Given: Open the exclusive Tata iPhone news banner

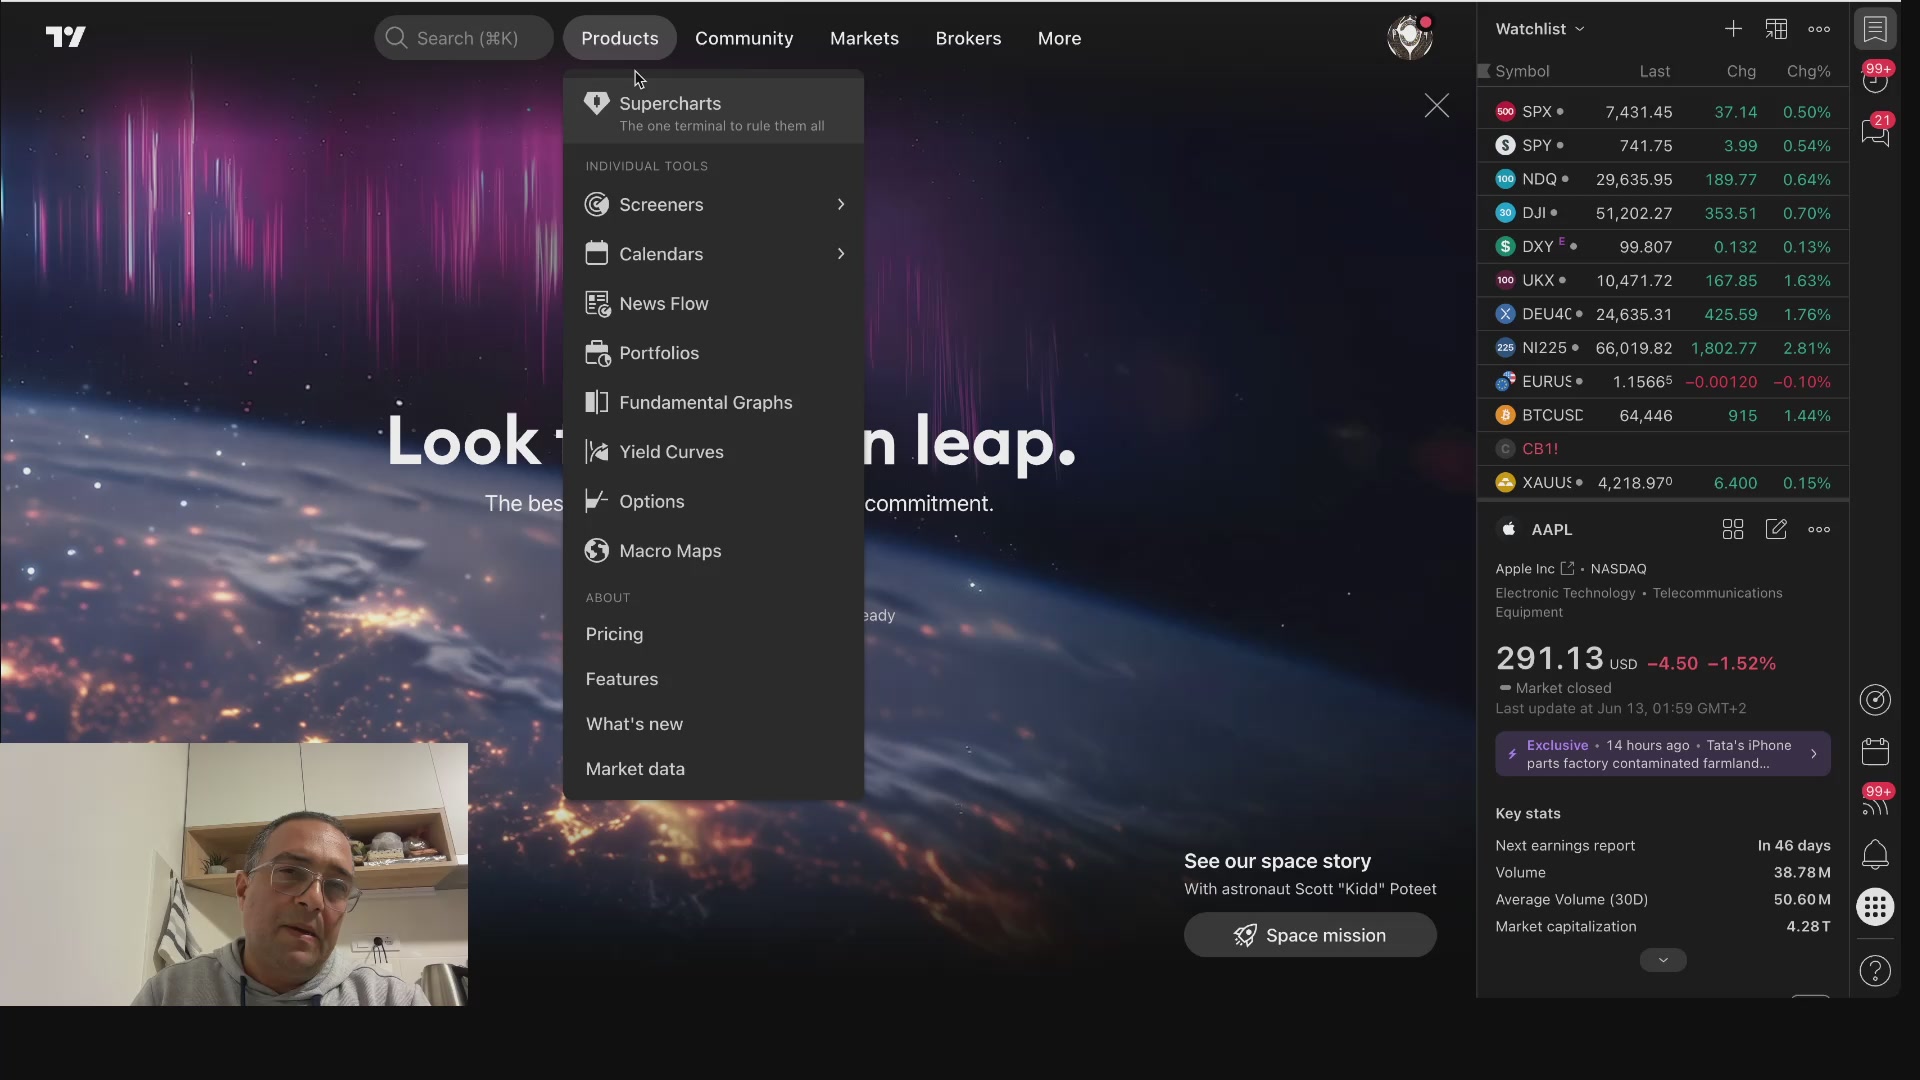Looking at the screenshot, I should coord(1663,754).
